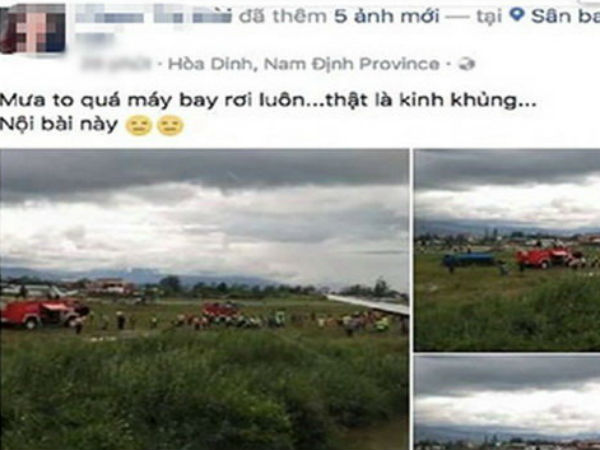This screenshot has height=450, width=600.
Task: Click the "5 ảnh mới" text
Action: coord(386,16)
